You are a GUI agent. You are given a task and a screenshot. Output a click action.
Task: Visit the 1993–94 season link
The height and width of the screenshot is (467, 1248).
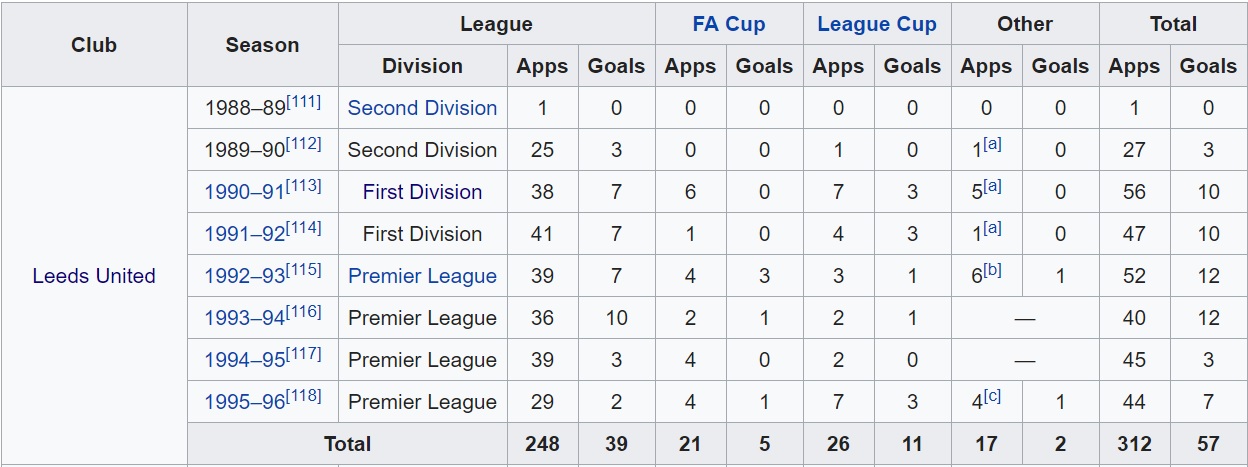coord(244,319)
